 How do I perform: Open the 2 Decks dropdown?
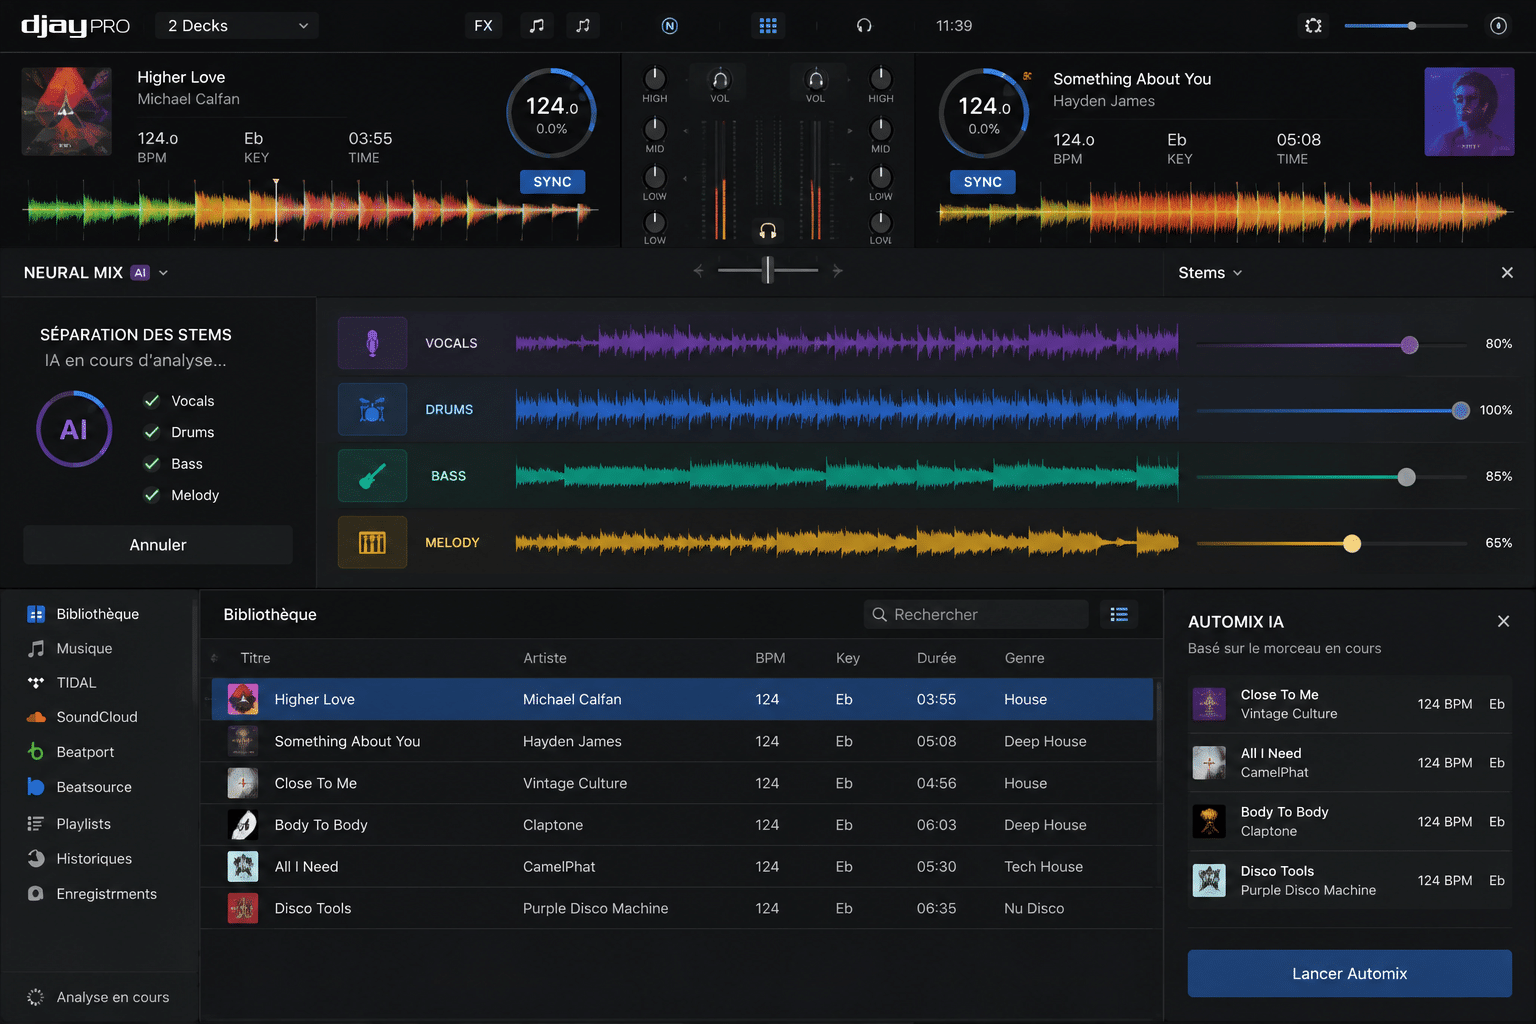tap(237, 26)
